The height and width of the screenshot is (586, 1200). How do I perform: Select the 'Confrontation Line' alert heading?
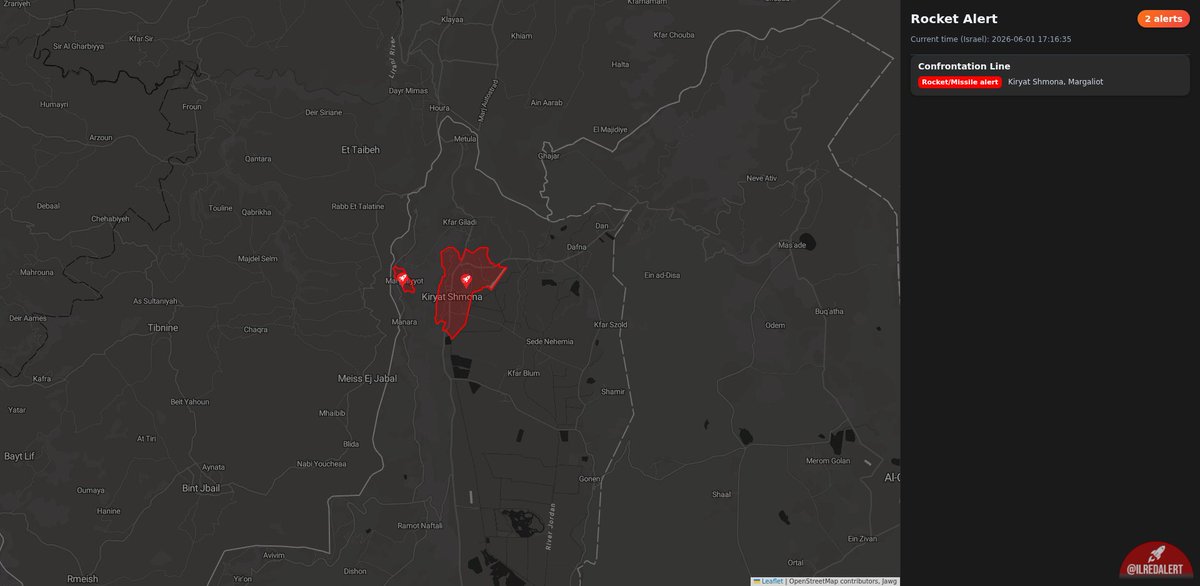click(x=964, y=66)
